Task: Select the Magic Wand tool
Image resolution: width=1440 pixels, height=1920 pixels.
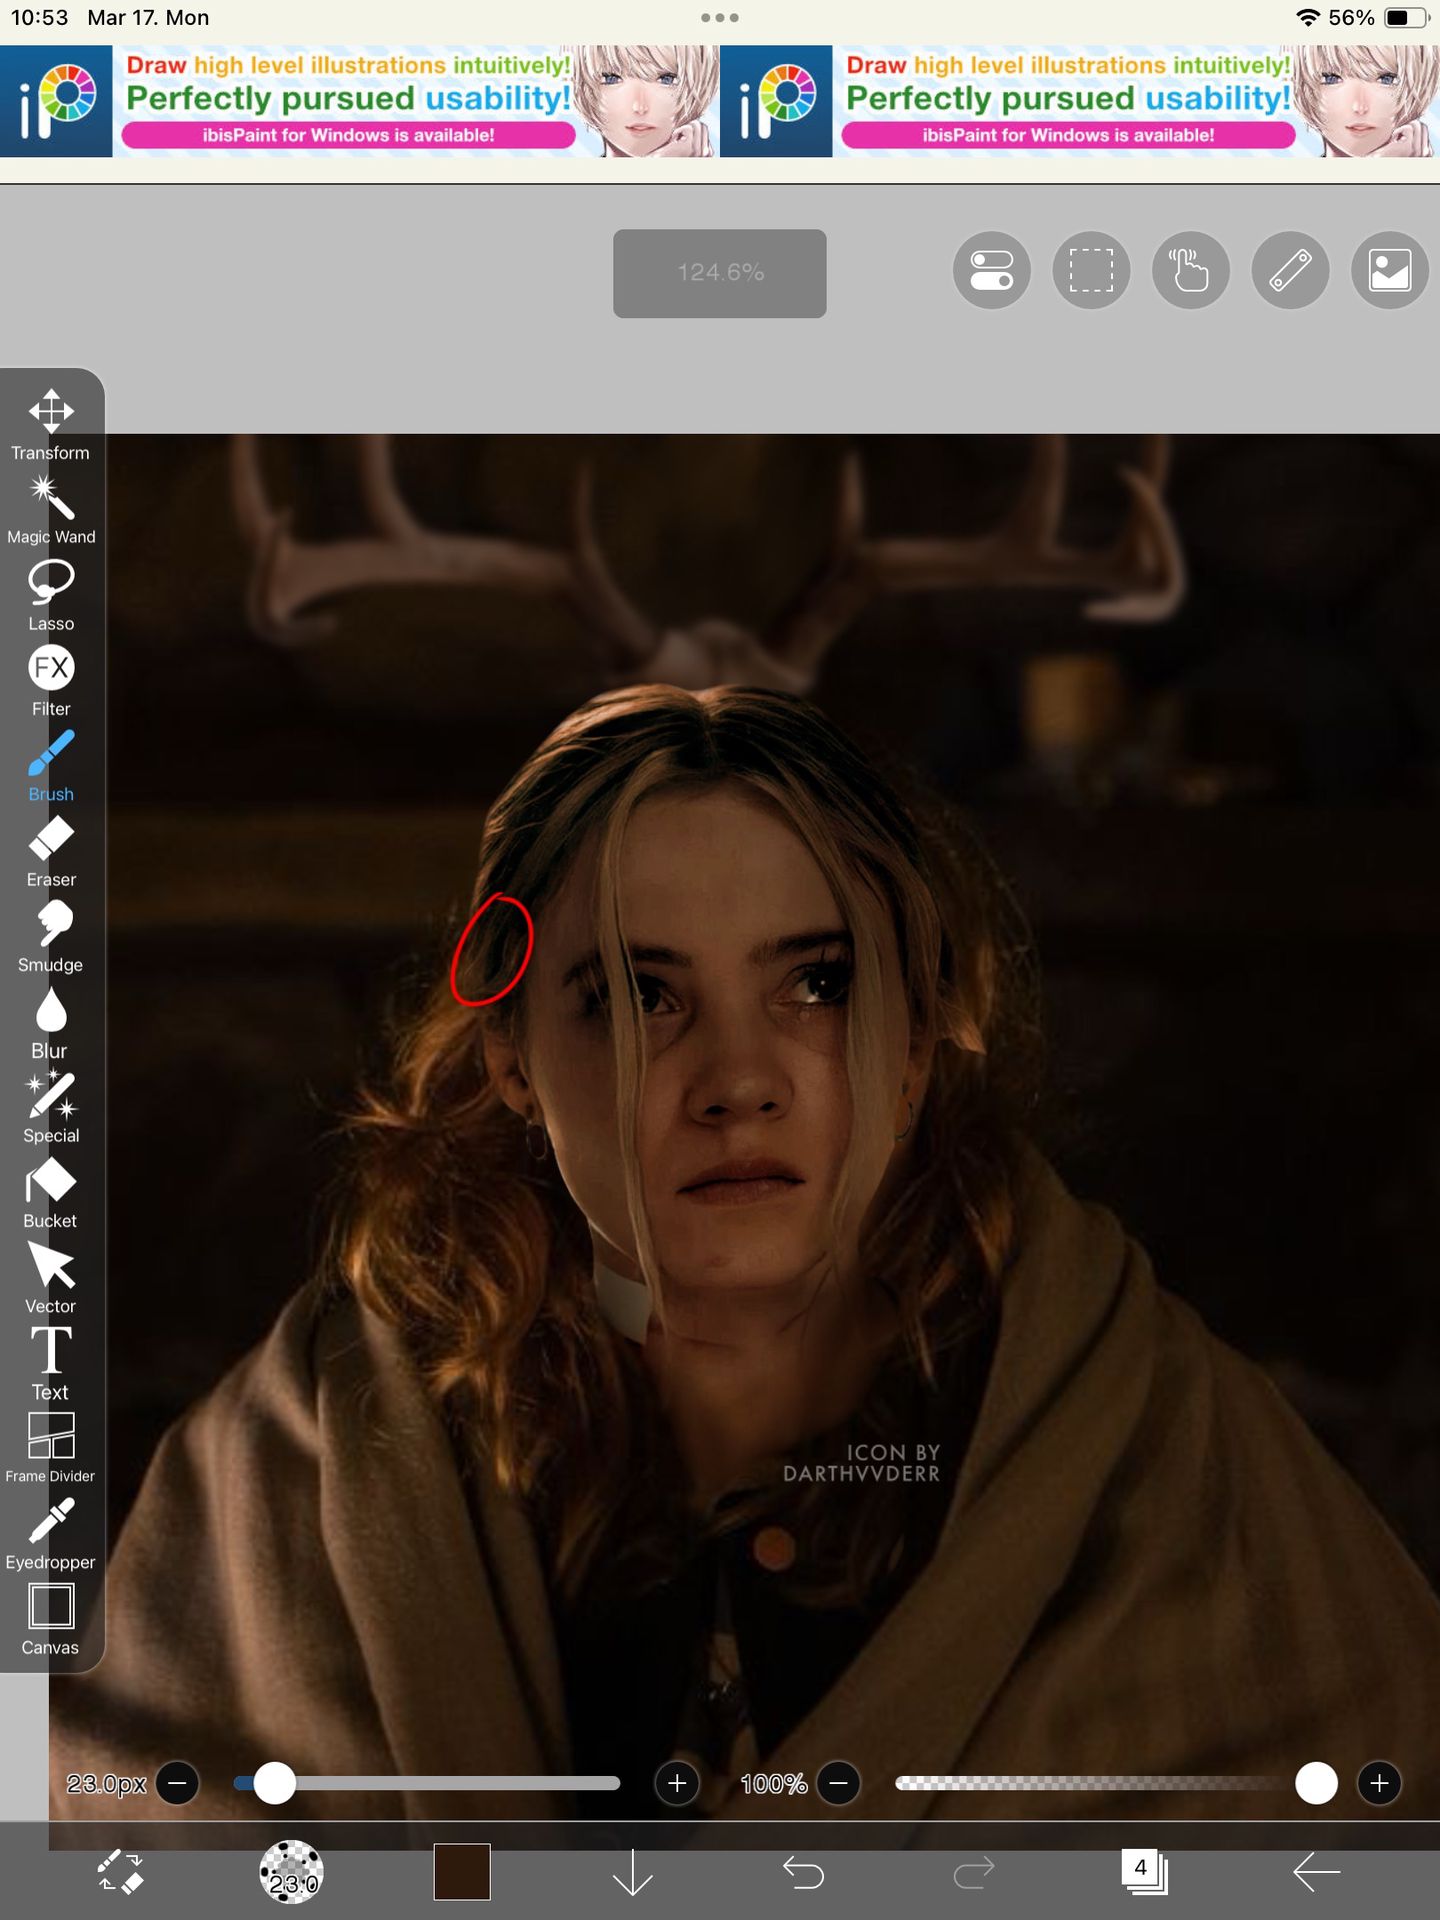Action: pos(51,510)
